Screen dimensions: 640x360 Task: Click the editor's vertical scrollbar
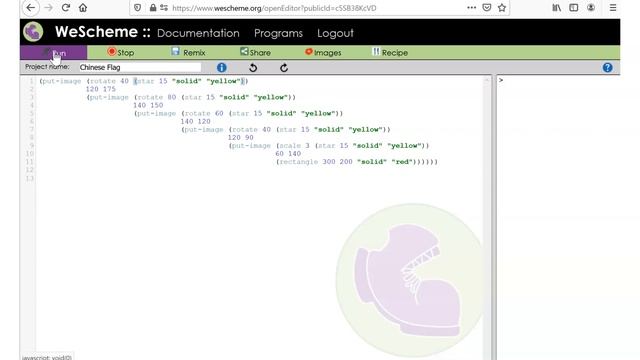pyautogui.click(x=487, y=216)
